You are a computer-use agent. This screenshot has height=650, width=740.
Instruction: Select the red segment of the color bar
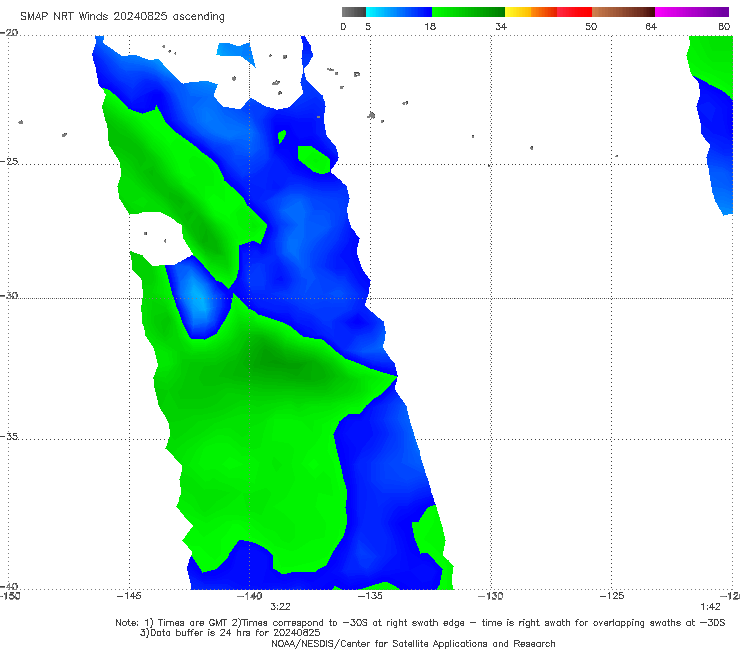tap(574, 12)
